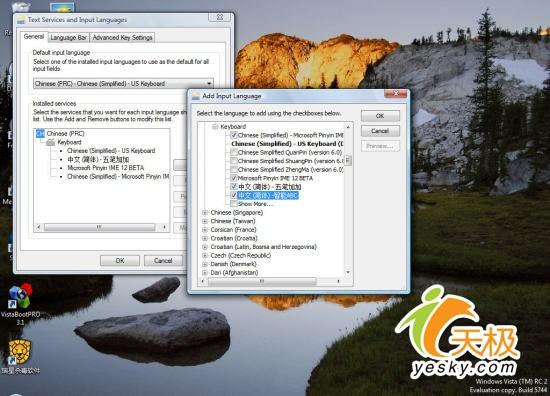Open the Advanced Key Settings tab
This screenshot has width=550, height=396.
point(122,38)
